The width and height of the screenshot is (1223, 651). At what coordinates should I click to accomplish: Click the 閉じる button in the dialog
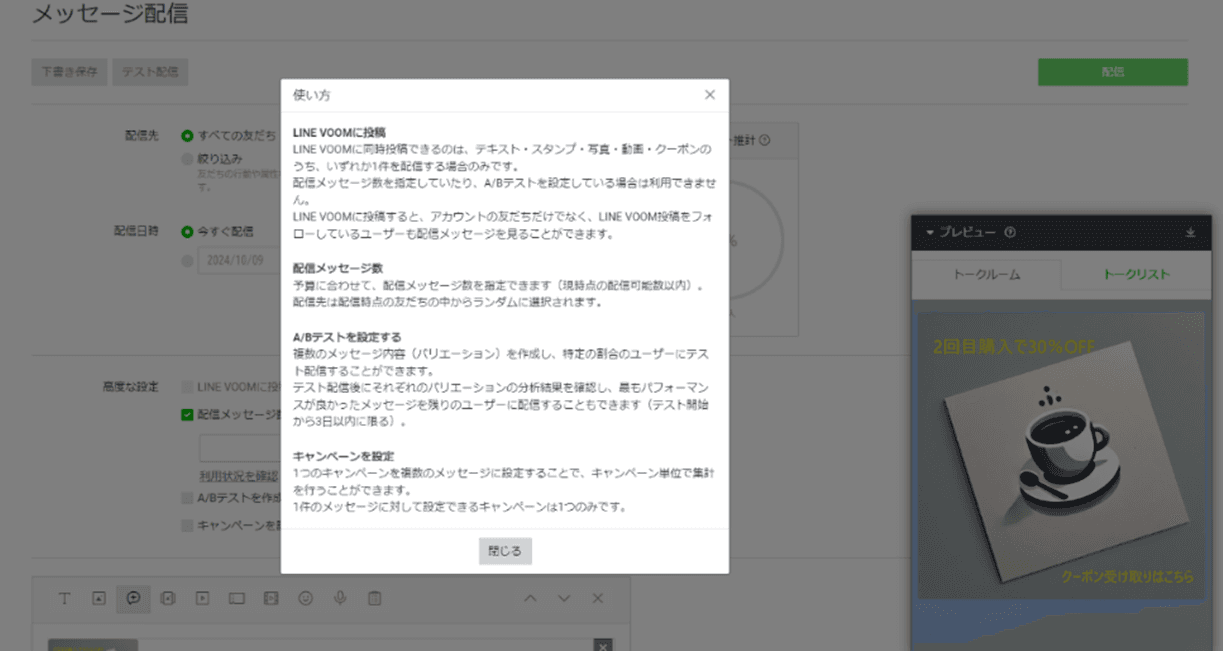click(x=505, y=551)
